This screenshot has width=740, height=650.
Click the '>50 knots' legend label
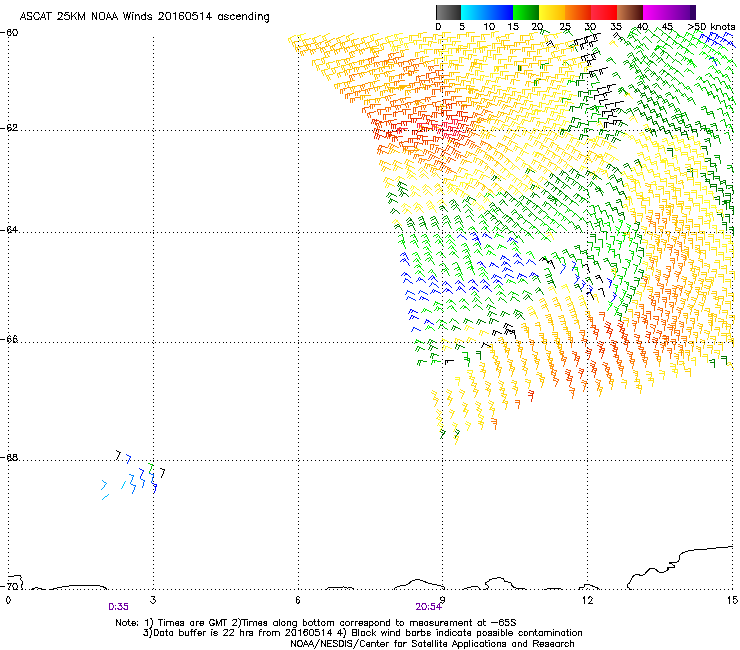711,27
